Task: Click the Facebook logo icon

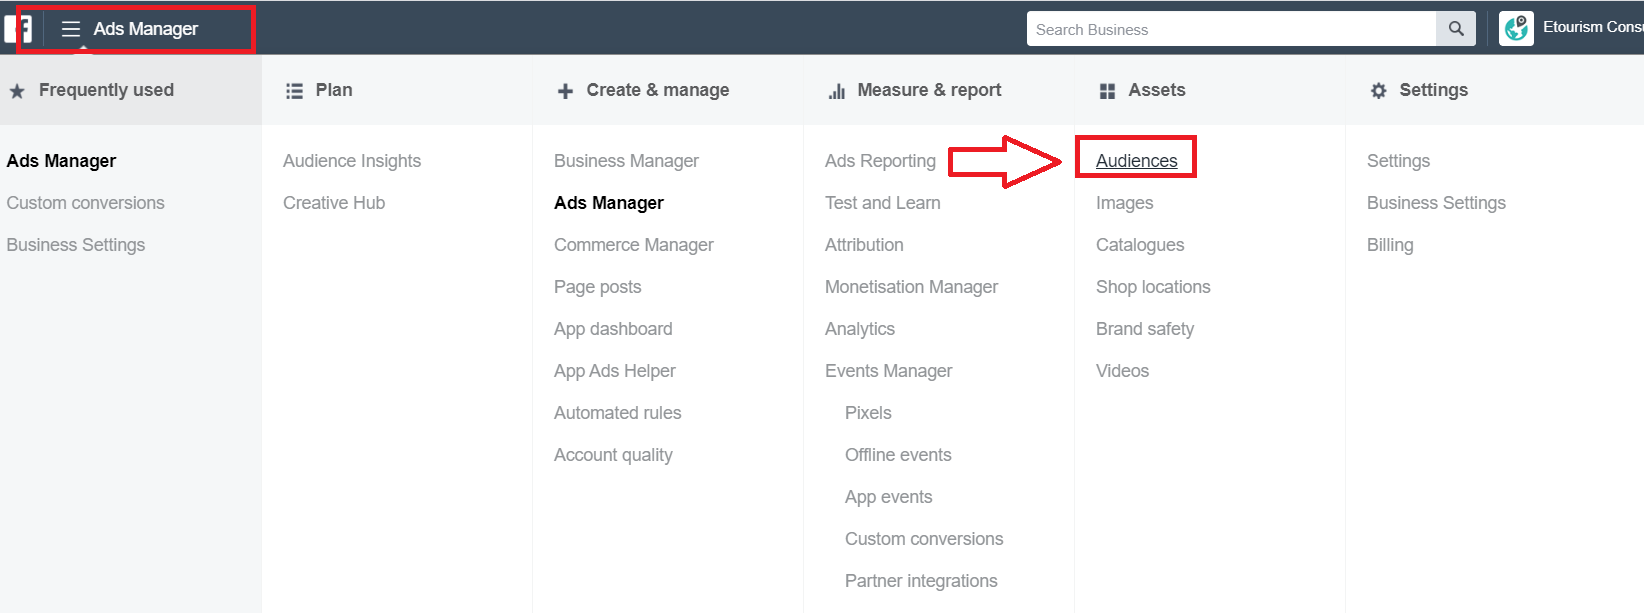Action: point(18,29)
